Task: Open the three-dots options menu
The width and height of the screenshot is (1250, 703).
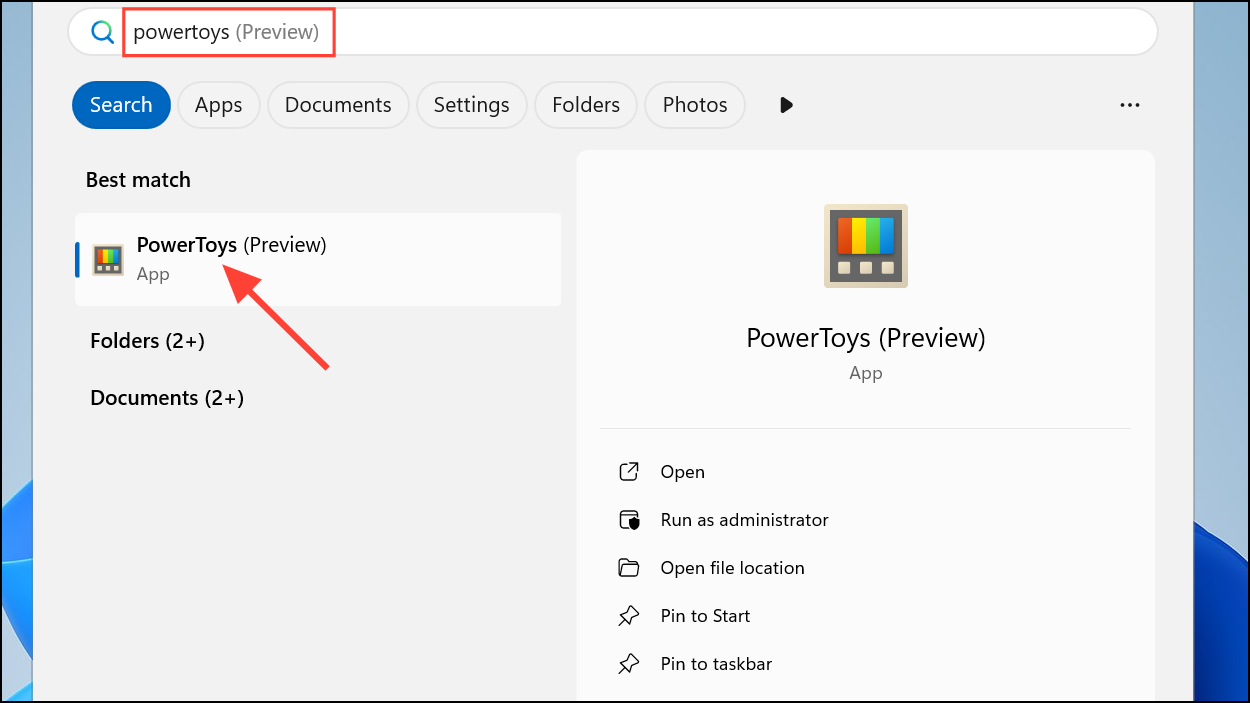Action: click(x=1130, y=105)
